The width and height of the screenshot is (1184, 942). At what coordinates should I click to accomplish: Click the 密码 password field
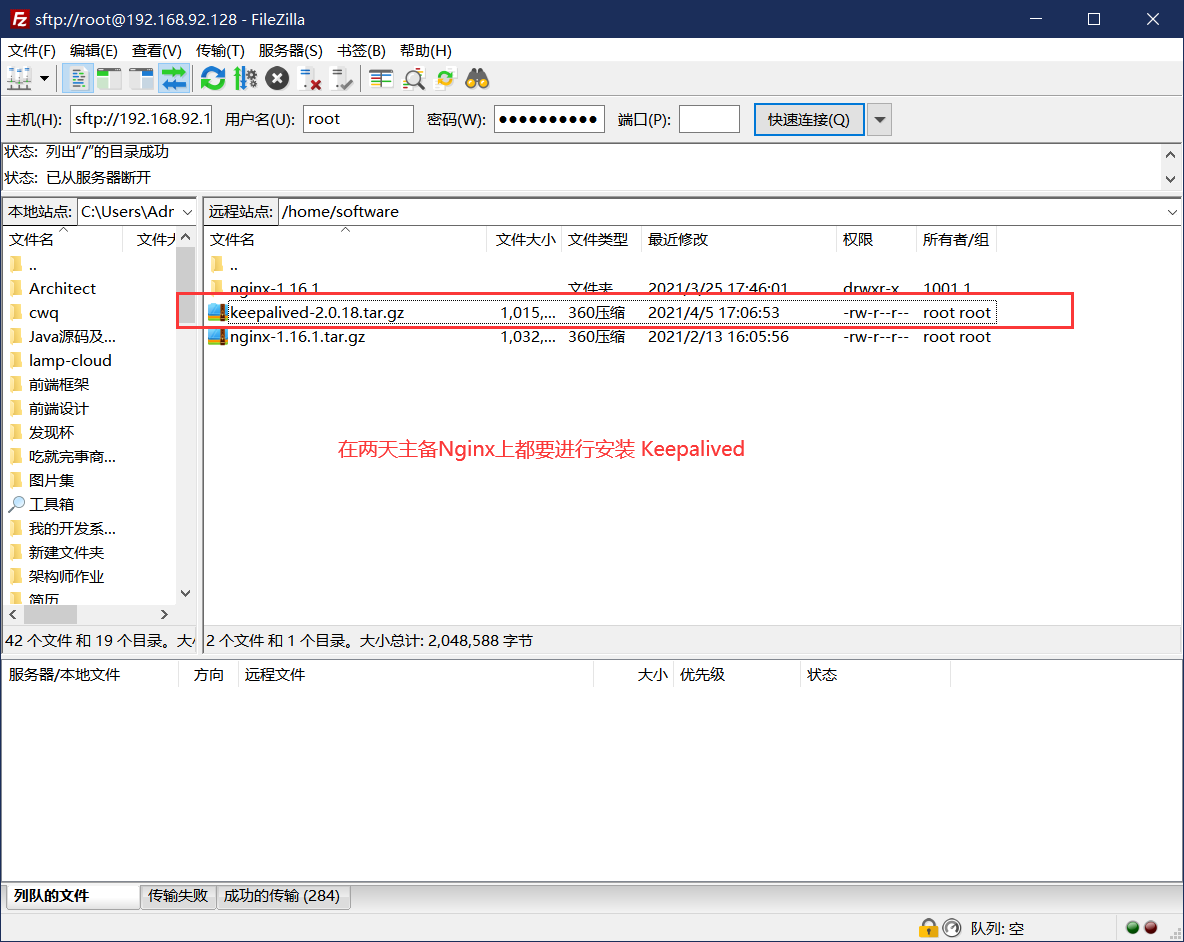coord(549,119)
